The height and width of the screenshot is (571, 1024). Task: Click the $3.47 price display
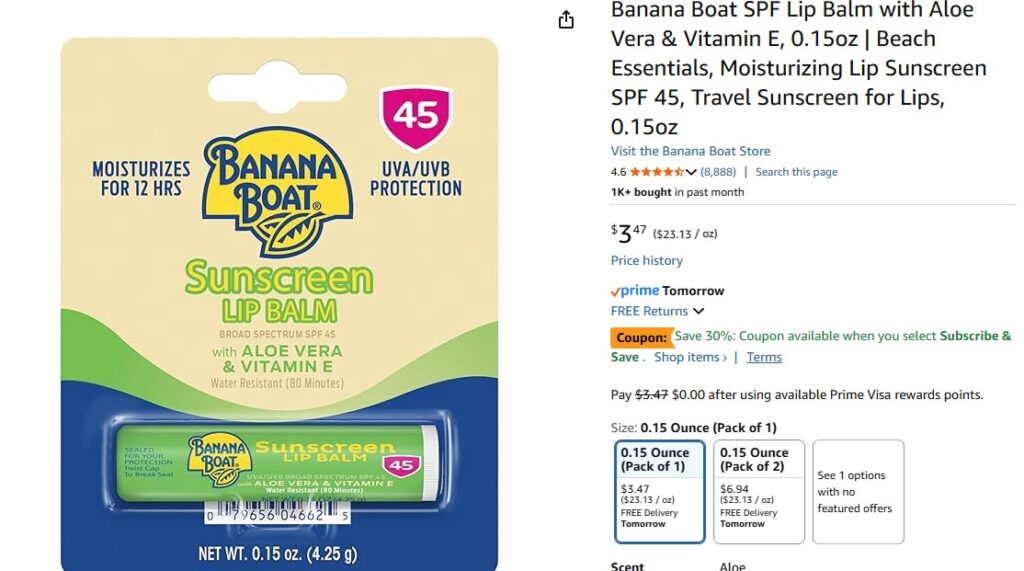[628, 233]
